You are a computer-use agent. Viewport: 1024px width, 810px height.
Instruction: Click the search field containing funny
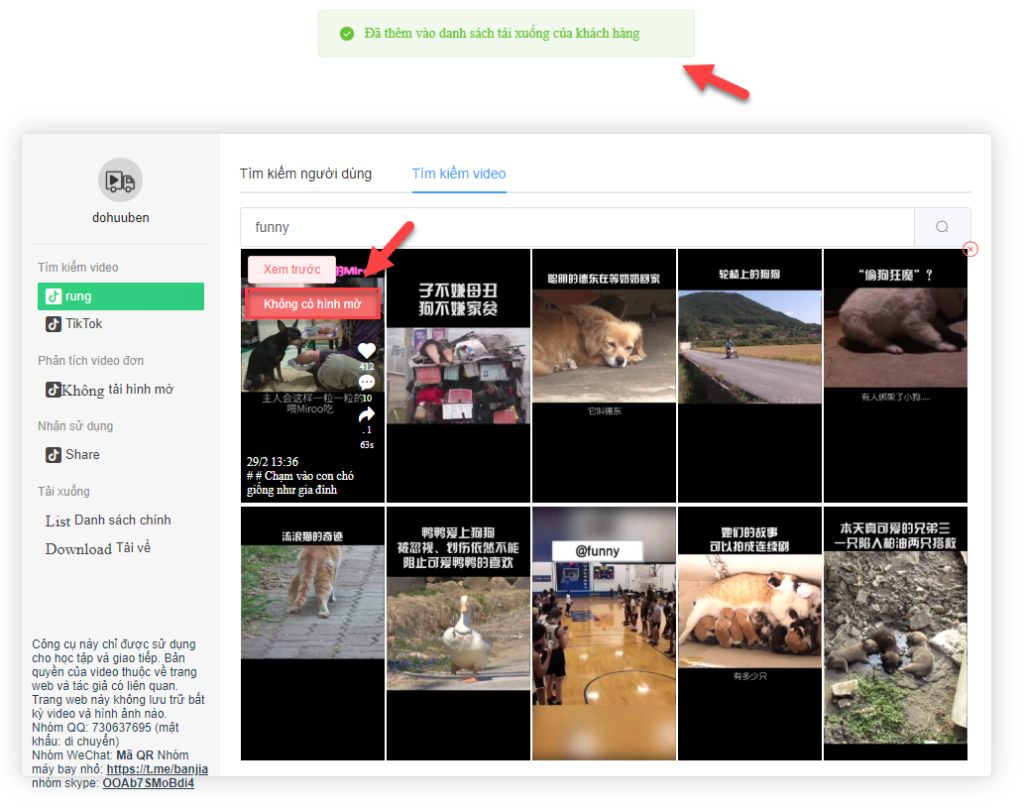click(x=577, y=227)
